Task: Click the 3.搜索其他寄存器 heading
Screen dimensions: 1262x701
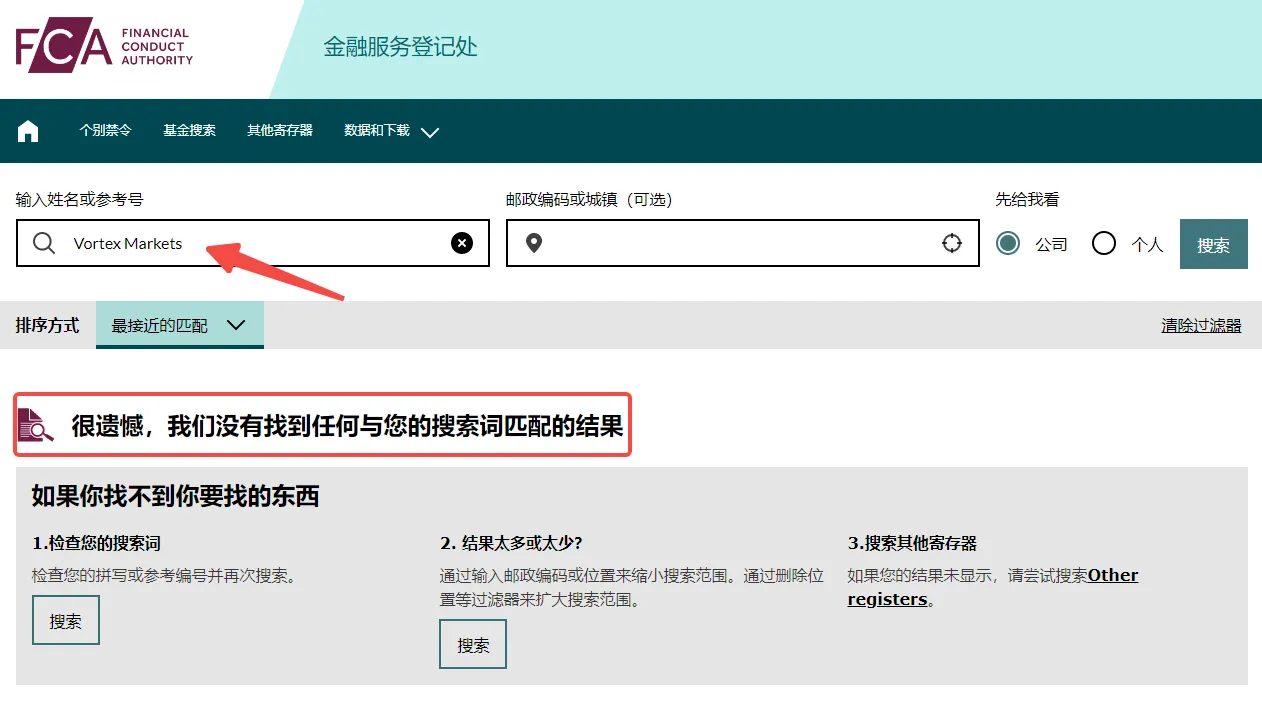Action: coord(912,543)
